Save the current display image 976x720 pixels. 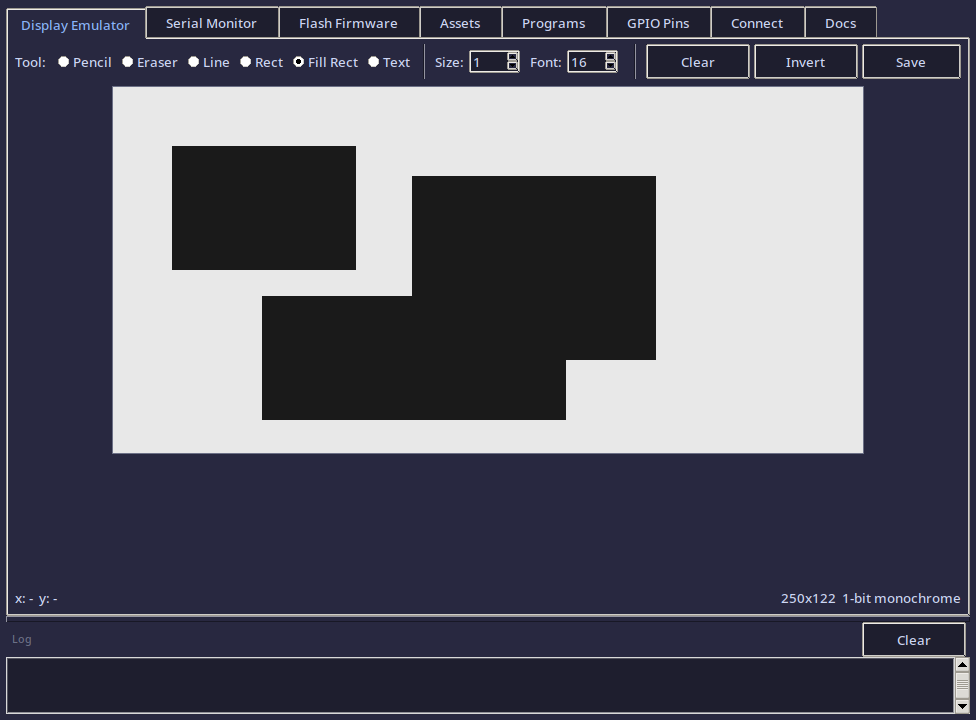(x=910, y=61)
